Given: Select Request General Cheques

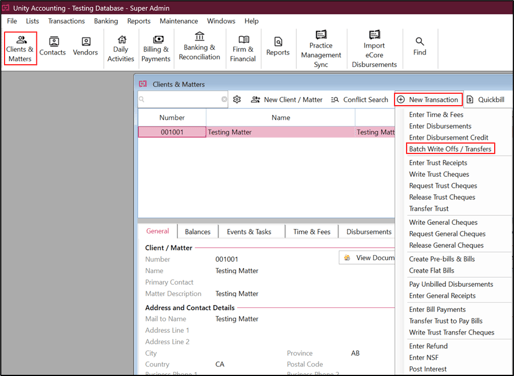Looking at the screenshot, I should (447, 234).
